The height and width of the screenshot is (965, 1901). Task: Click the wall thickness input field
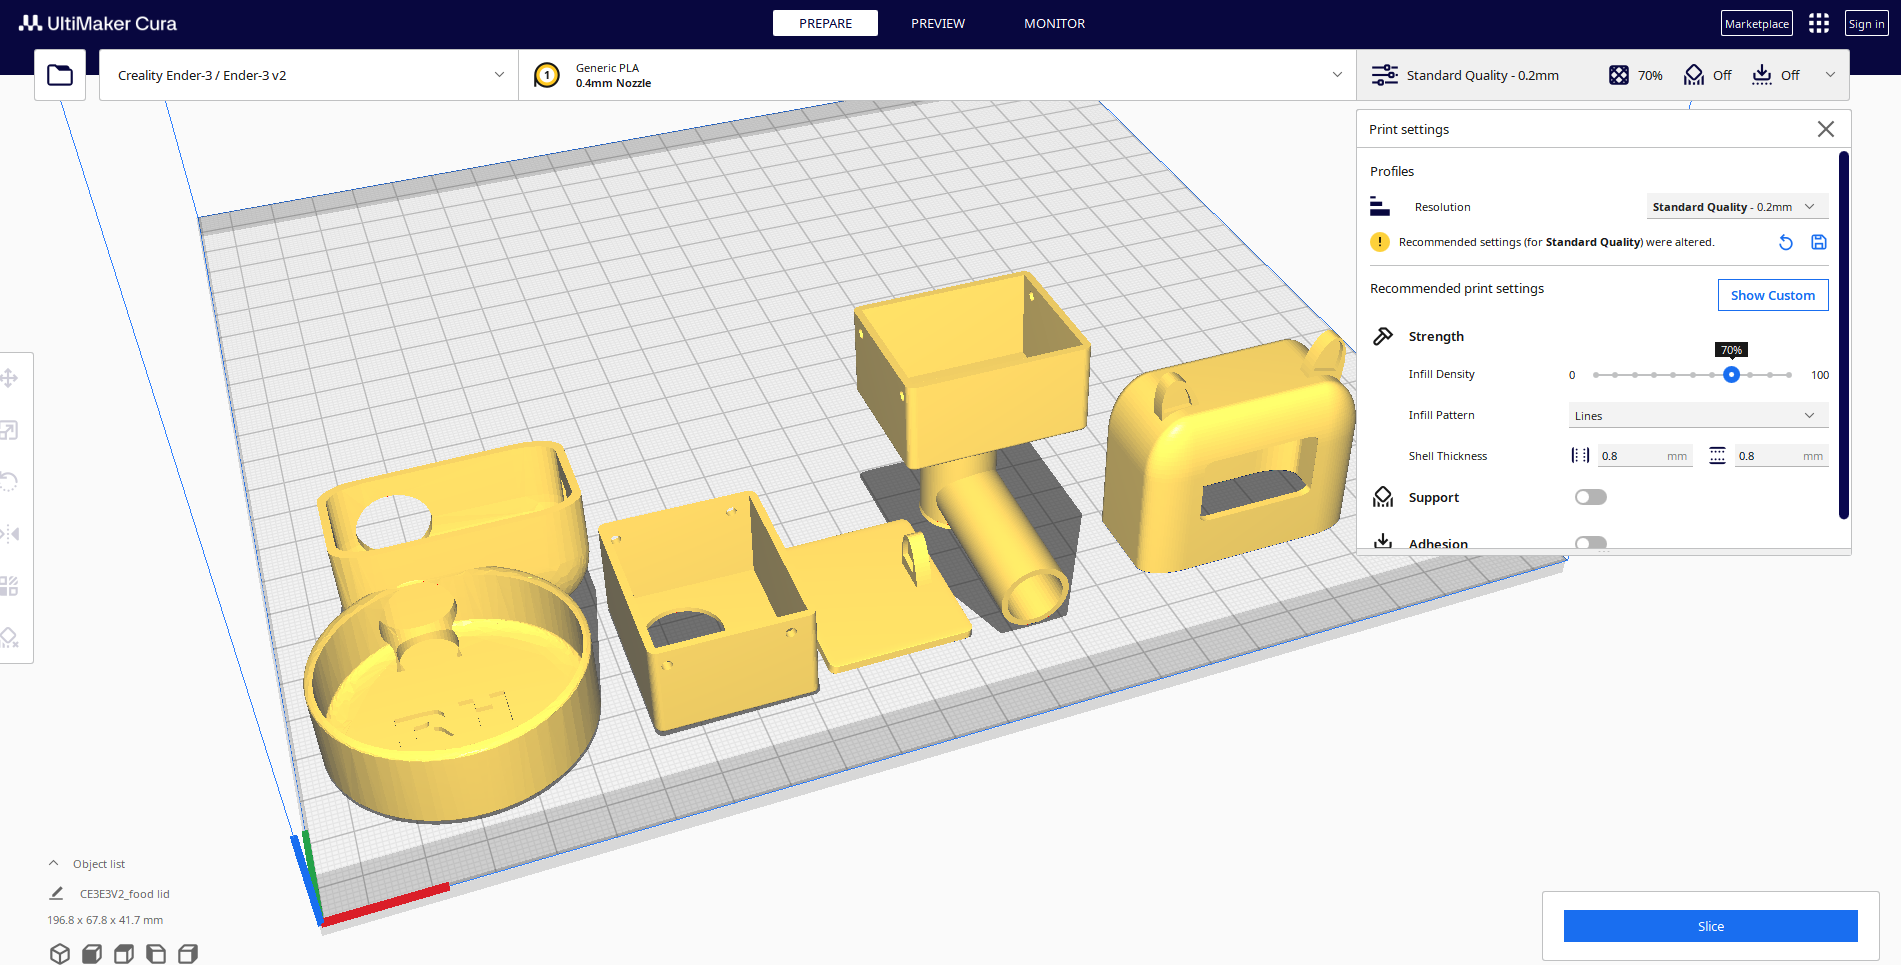1645,456
